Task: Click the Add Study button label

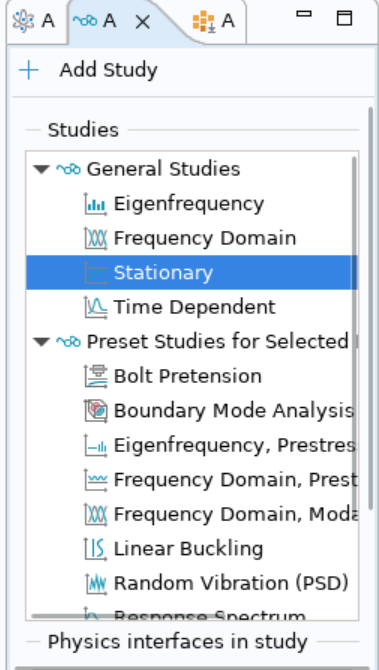Action: click(109, 70)
